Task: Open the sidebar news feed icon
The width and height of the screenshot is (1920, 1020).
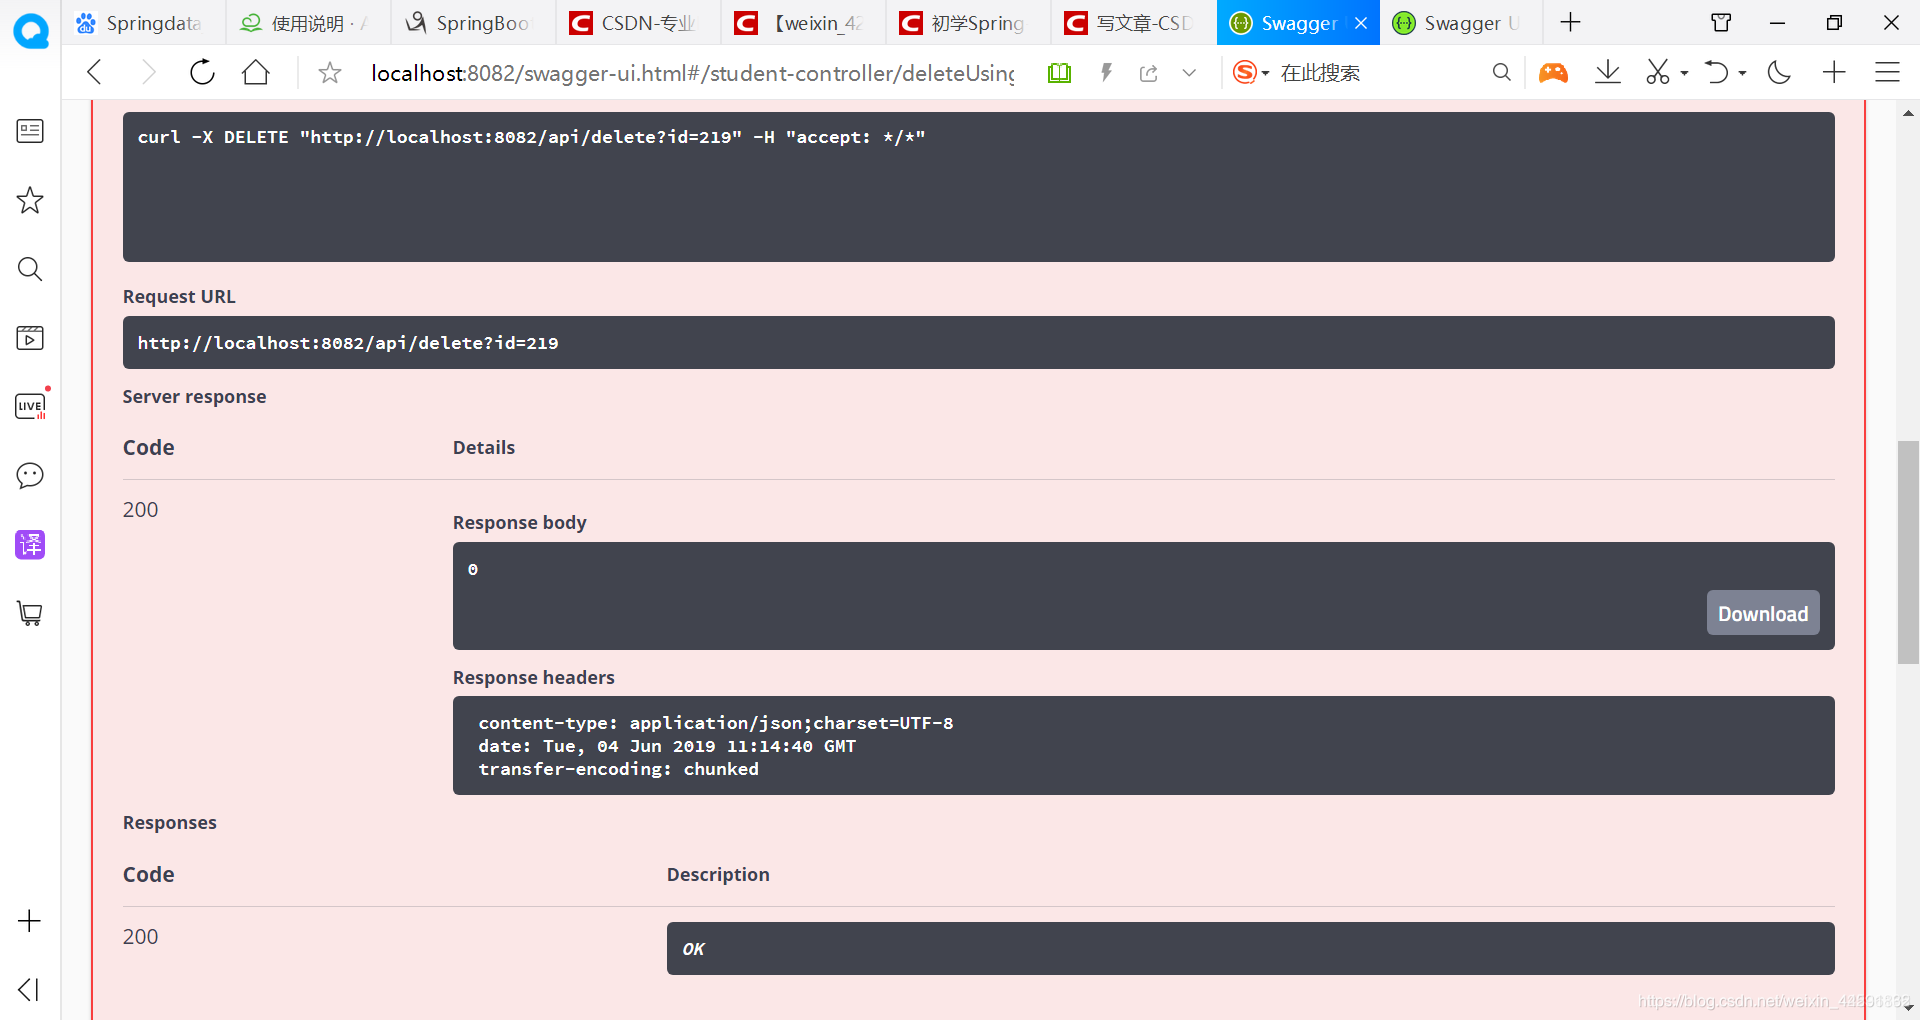Action: click(x=30, y=131)
